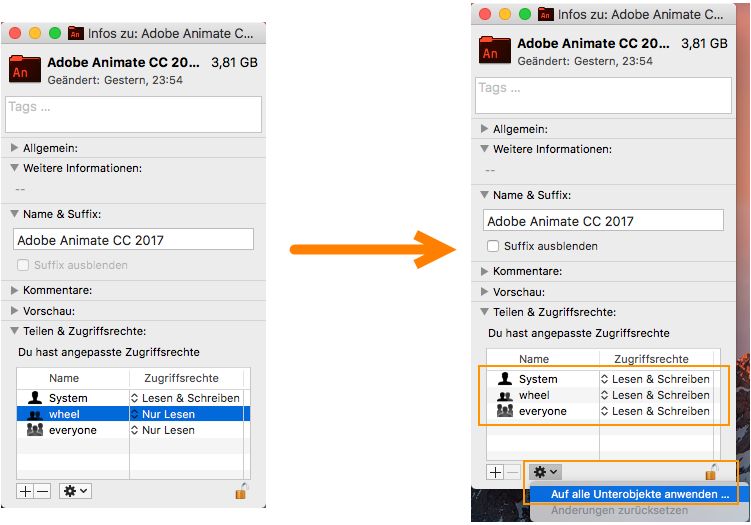This screenshot has width=751, height=525.
Task: Toggle Suffix ausblenden checkbox in right window
Action: [493, 246]
